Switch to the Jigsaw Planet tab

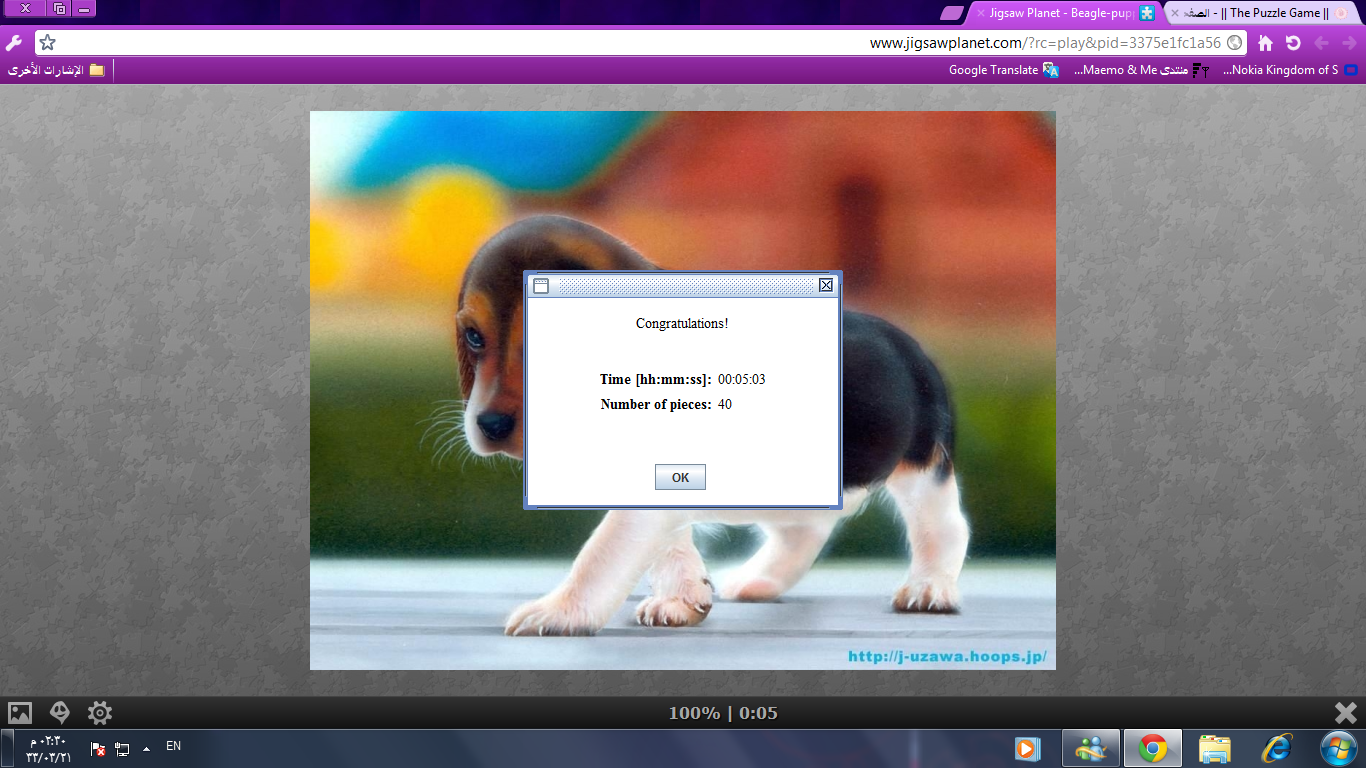click(x=1060, y=13)
